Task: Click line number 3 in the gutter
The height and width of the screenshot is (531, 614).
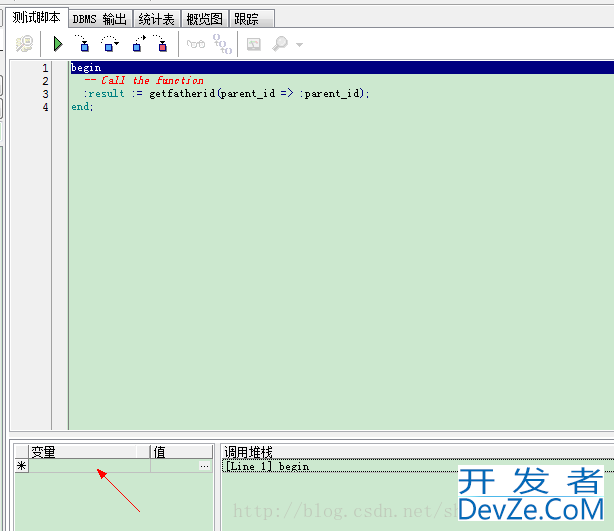Action: pyautogui.click(x=45, y=94)
